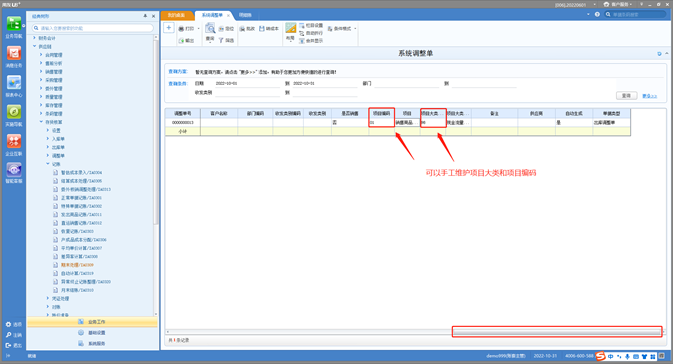Expand the 入库单 tree node

[48, 138]
